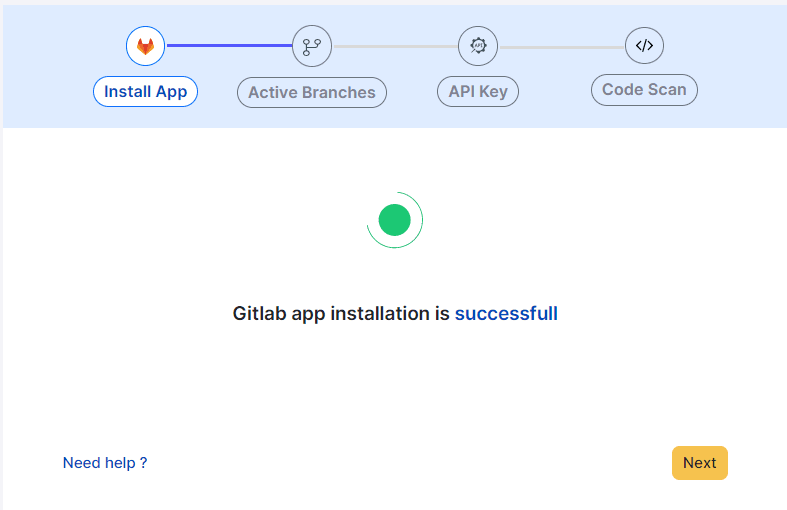The image size is (787, 510).
Task: Open the Need help ? link
Action: (x=105, y=463)
